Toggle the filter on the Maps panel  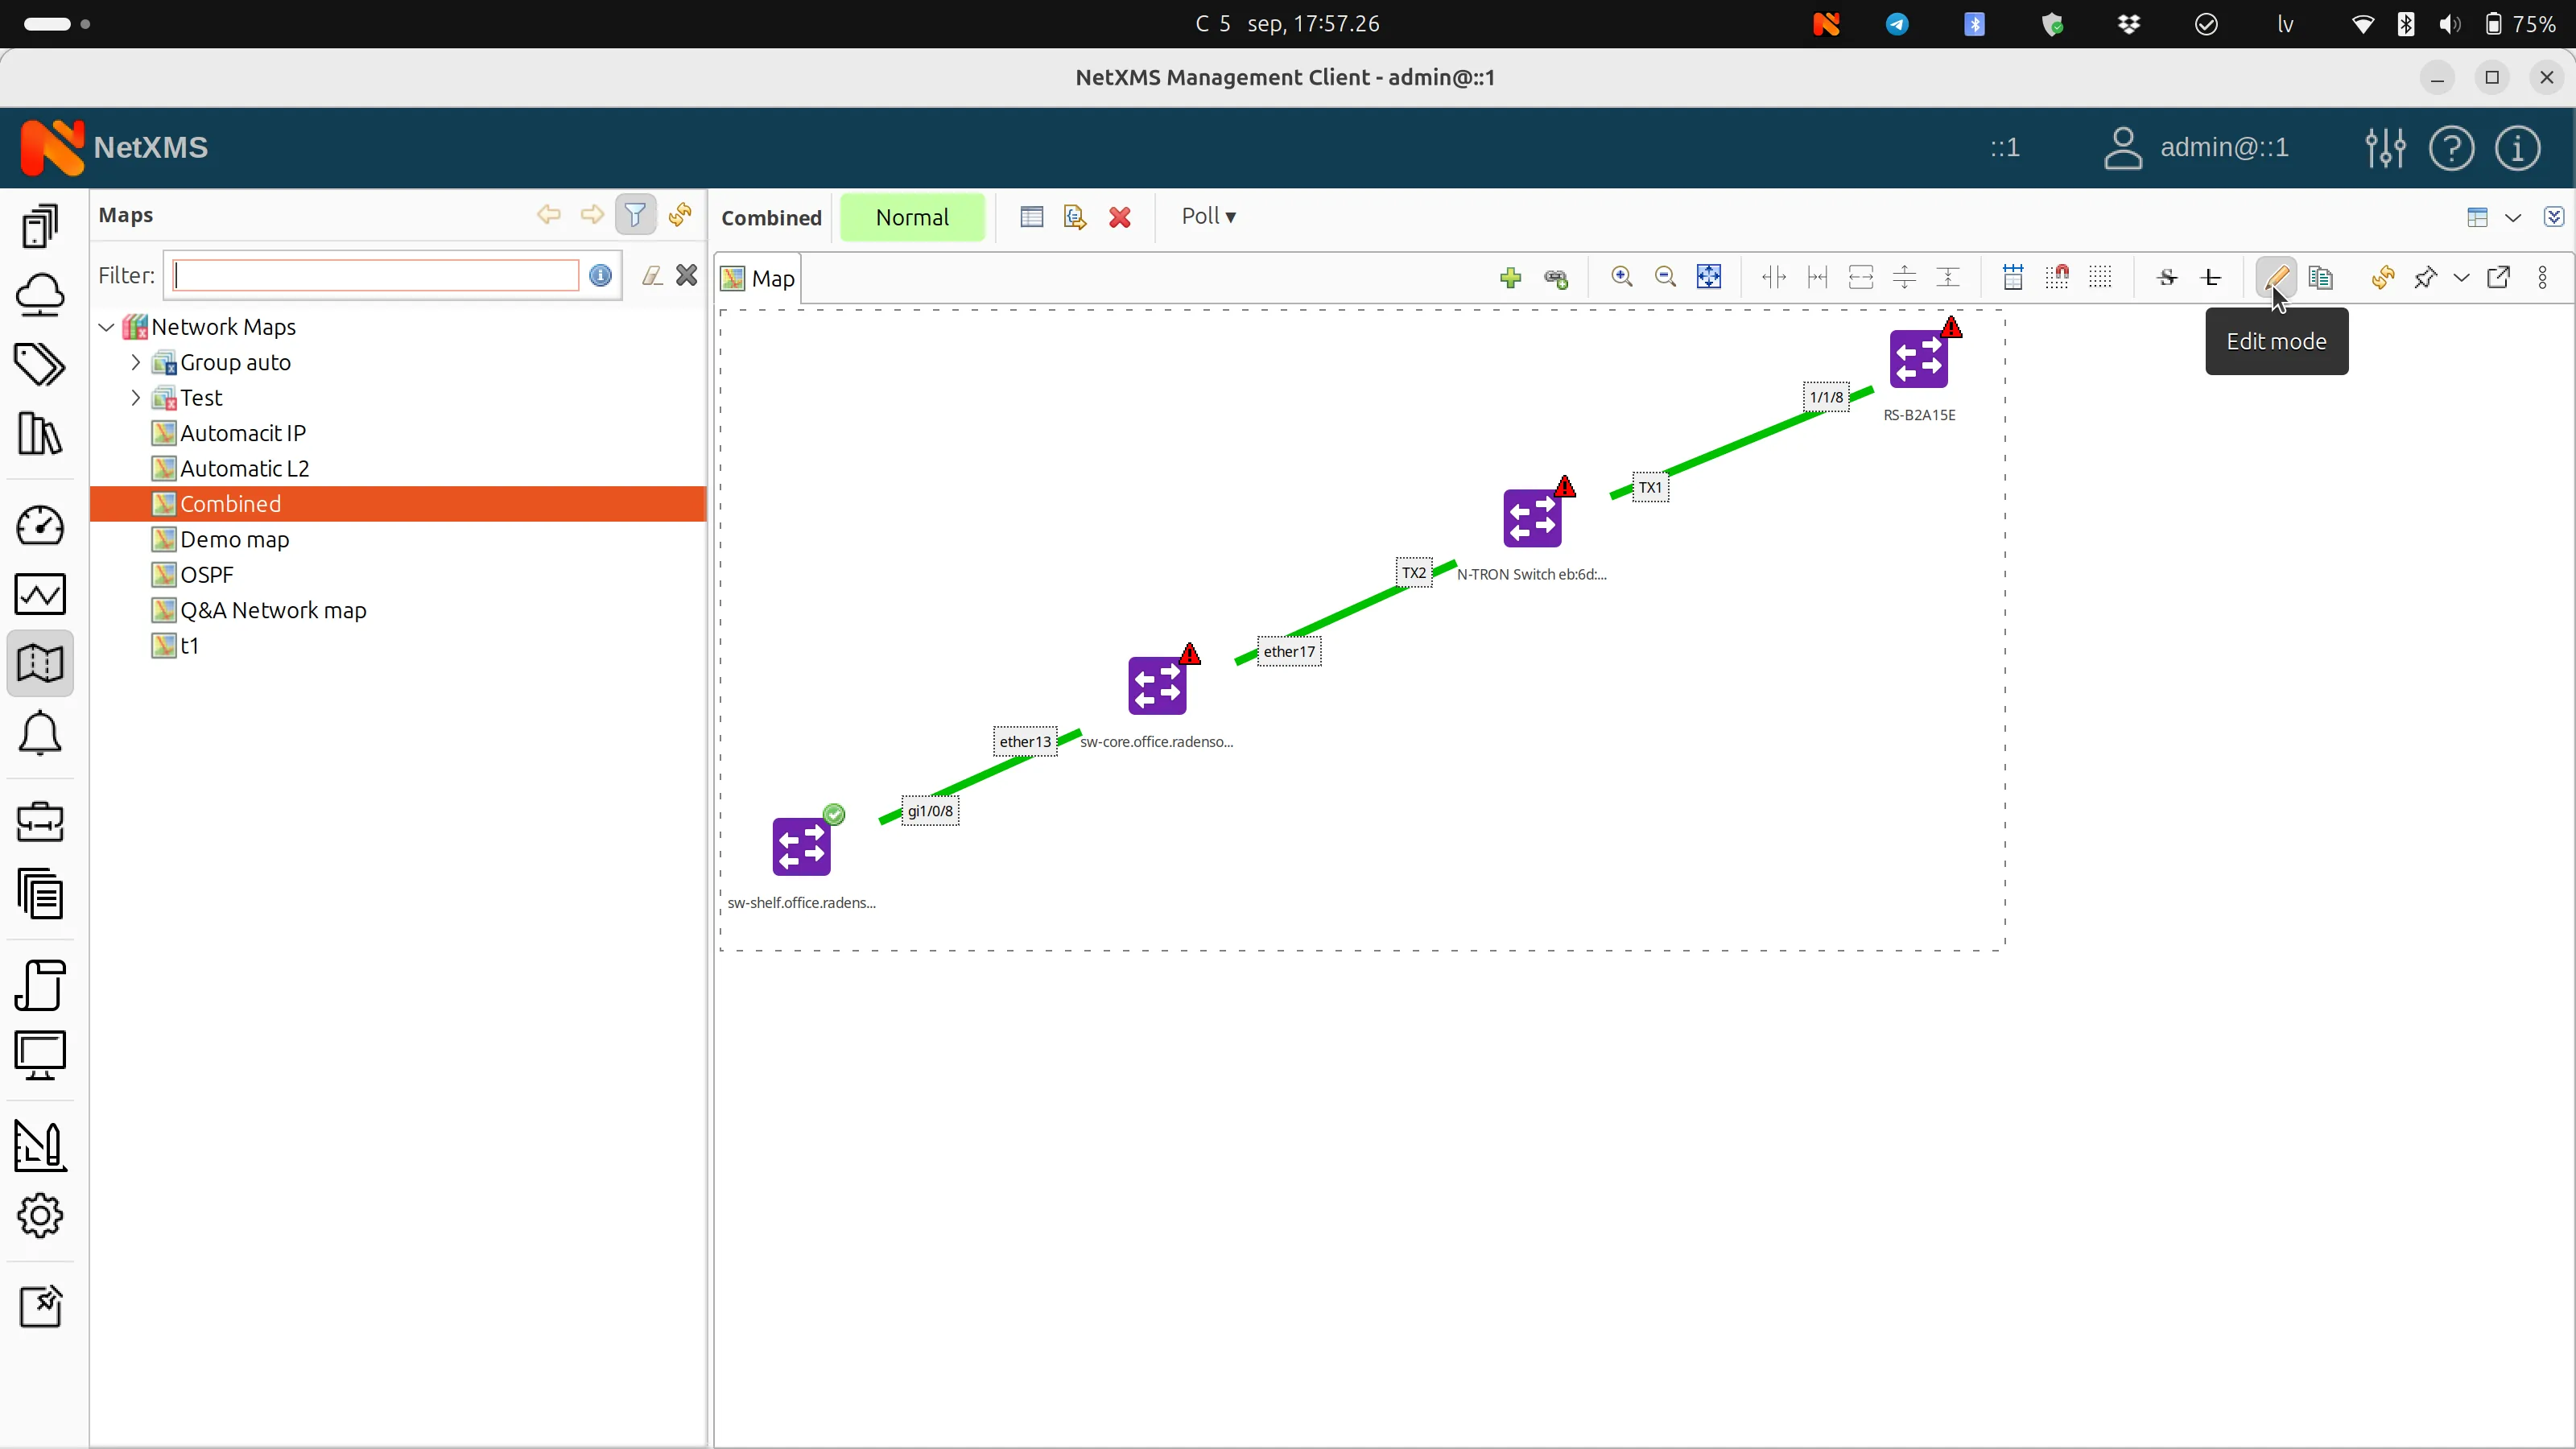(635, 215)
